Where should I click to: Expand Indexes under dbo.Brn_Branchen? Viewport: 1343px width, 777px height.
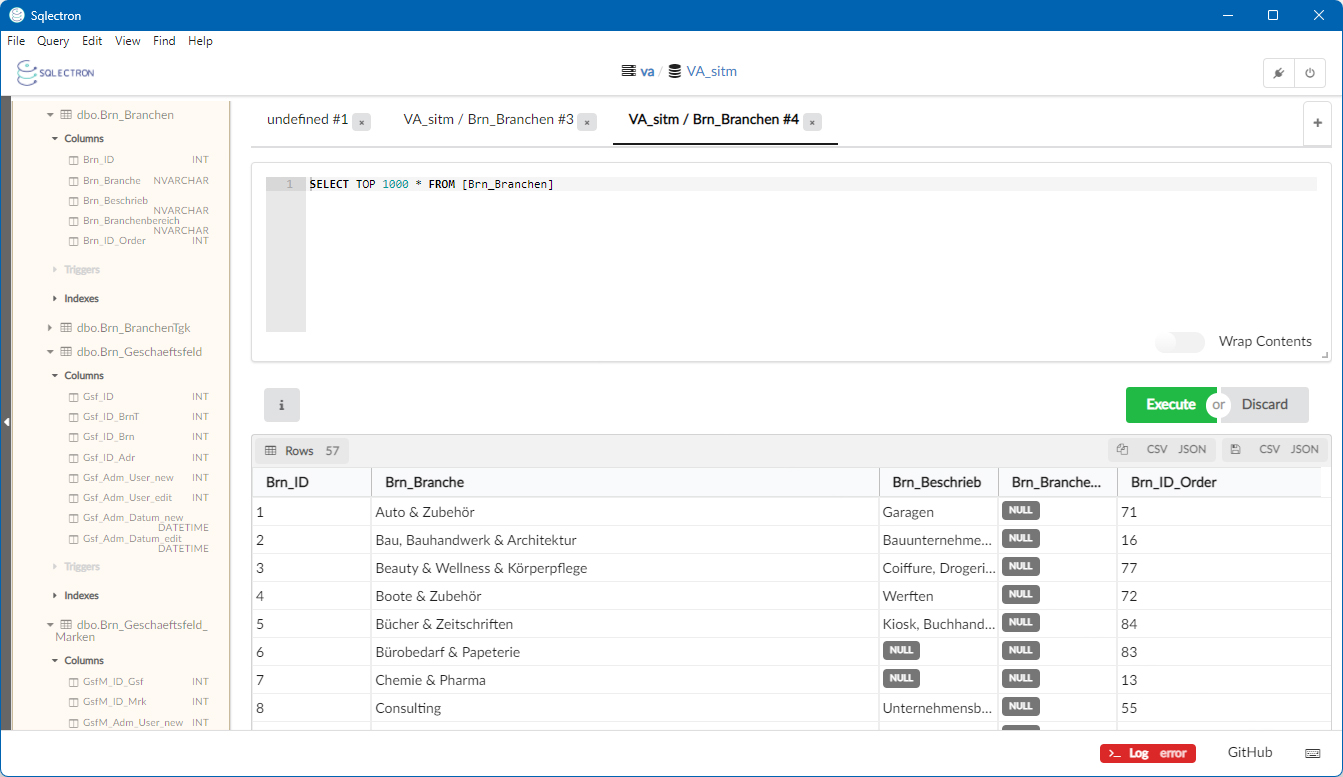click(x=56, y=299)
